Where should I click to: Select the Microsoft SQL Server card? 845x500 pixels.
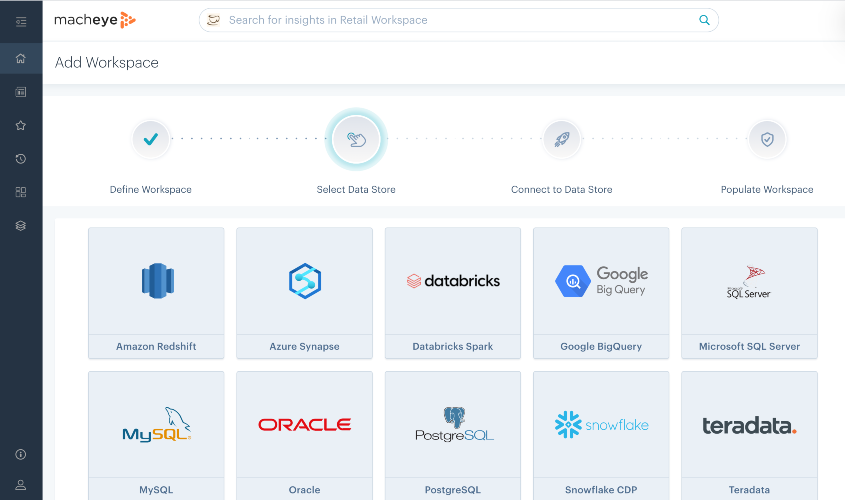(749, 293)
